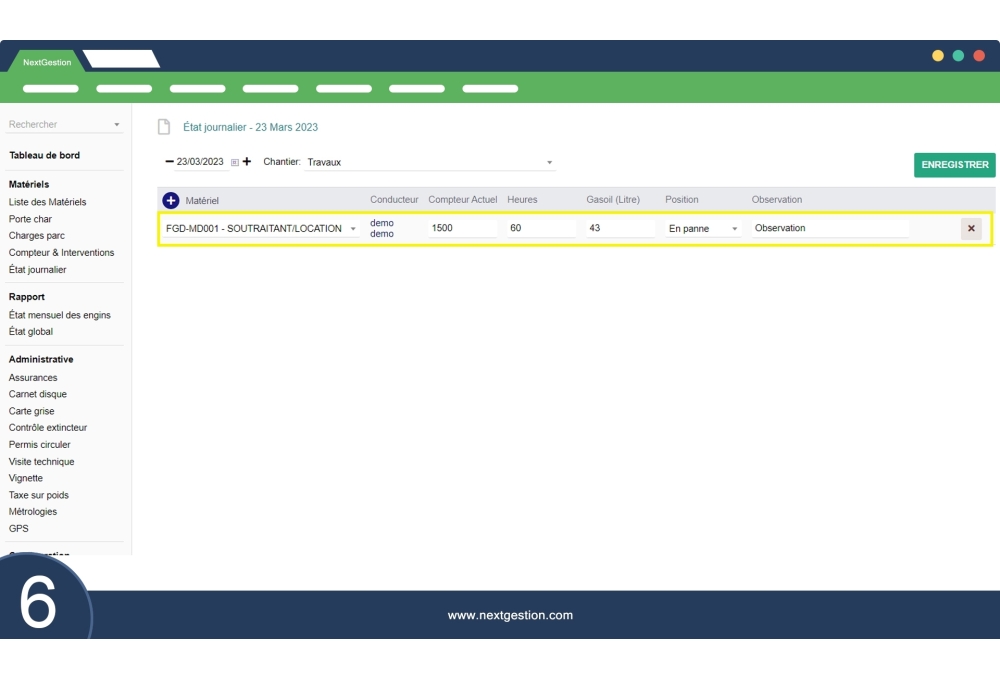1000x679 pixels.
Task: Open the Position En panne dropdown
Action: 735,229
